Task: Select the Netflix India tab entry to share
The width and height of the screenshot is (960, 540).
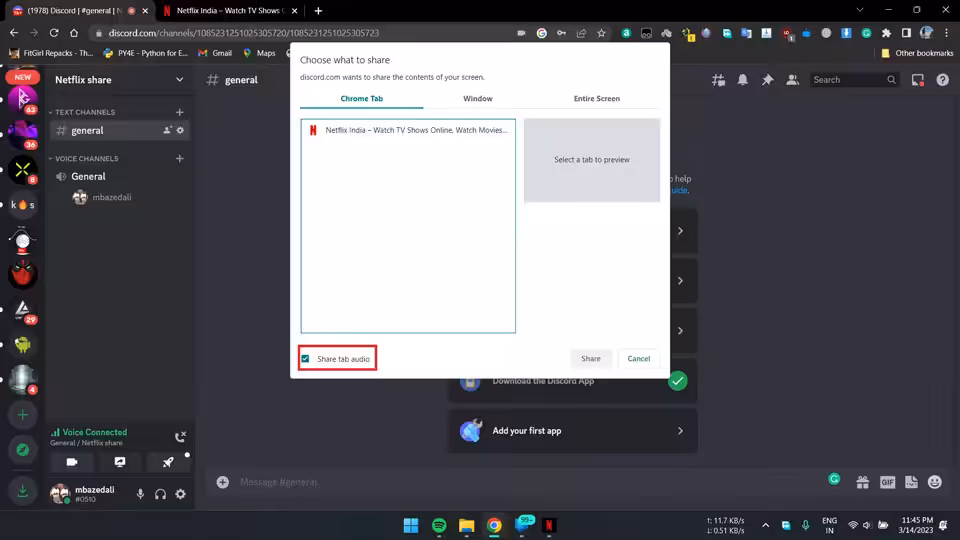Action: coord(408,130)
